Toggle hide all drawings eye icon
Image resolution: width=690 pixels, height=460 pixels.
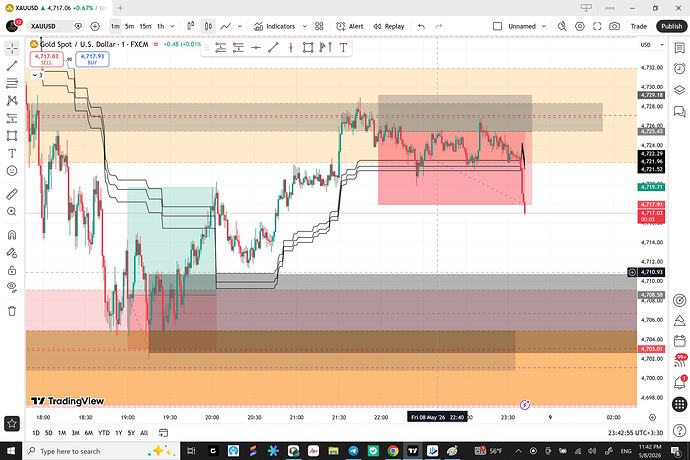click(x=12, y=287)
